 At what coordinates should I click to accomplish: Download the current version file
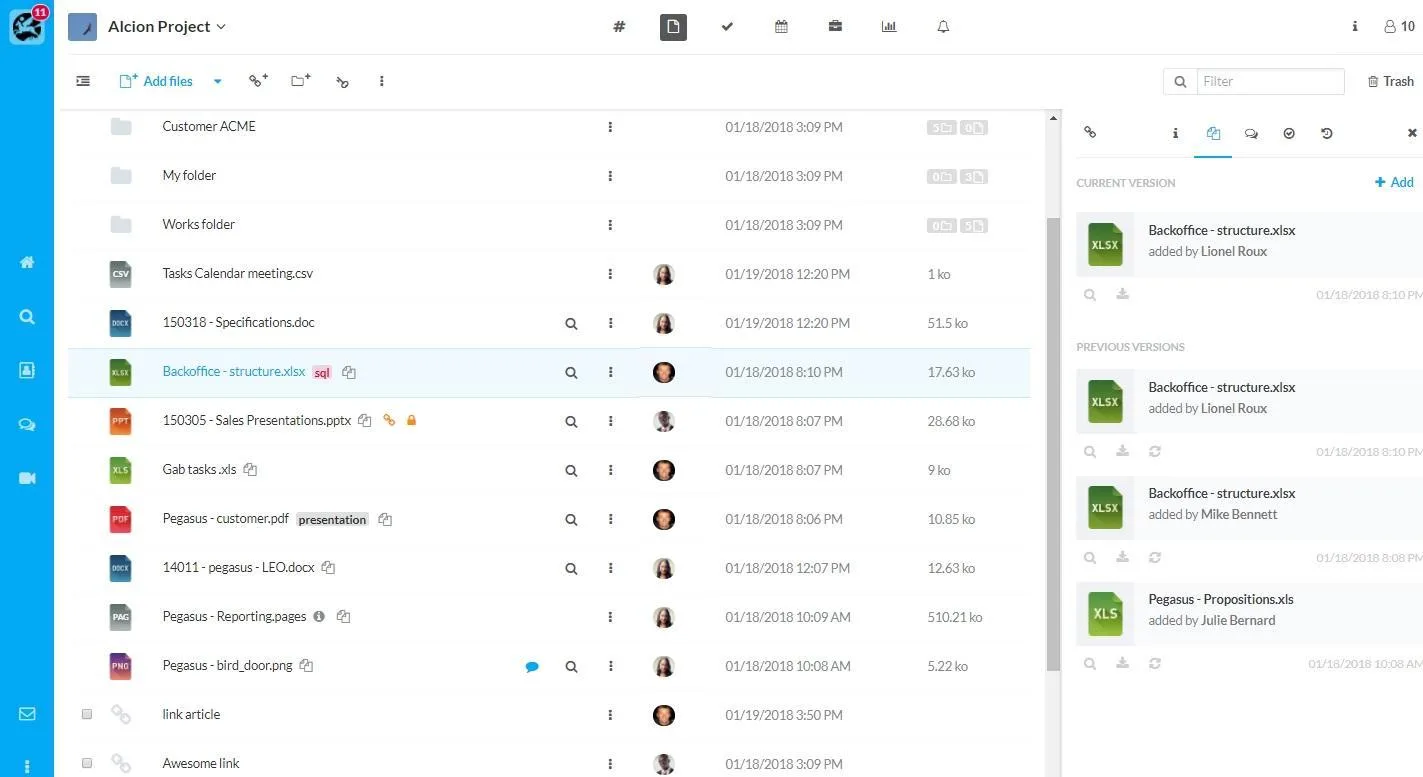(x=1122, y=294)
